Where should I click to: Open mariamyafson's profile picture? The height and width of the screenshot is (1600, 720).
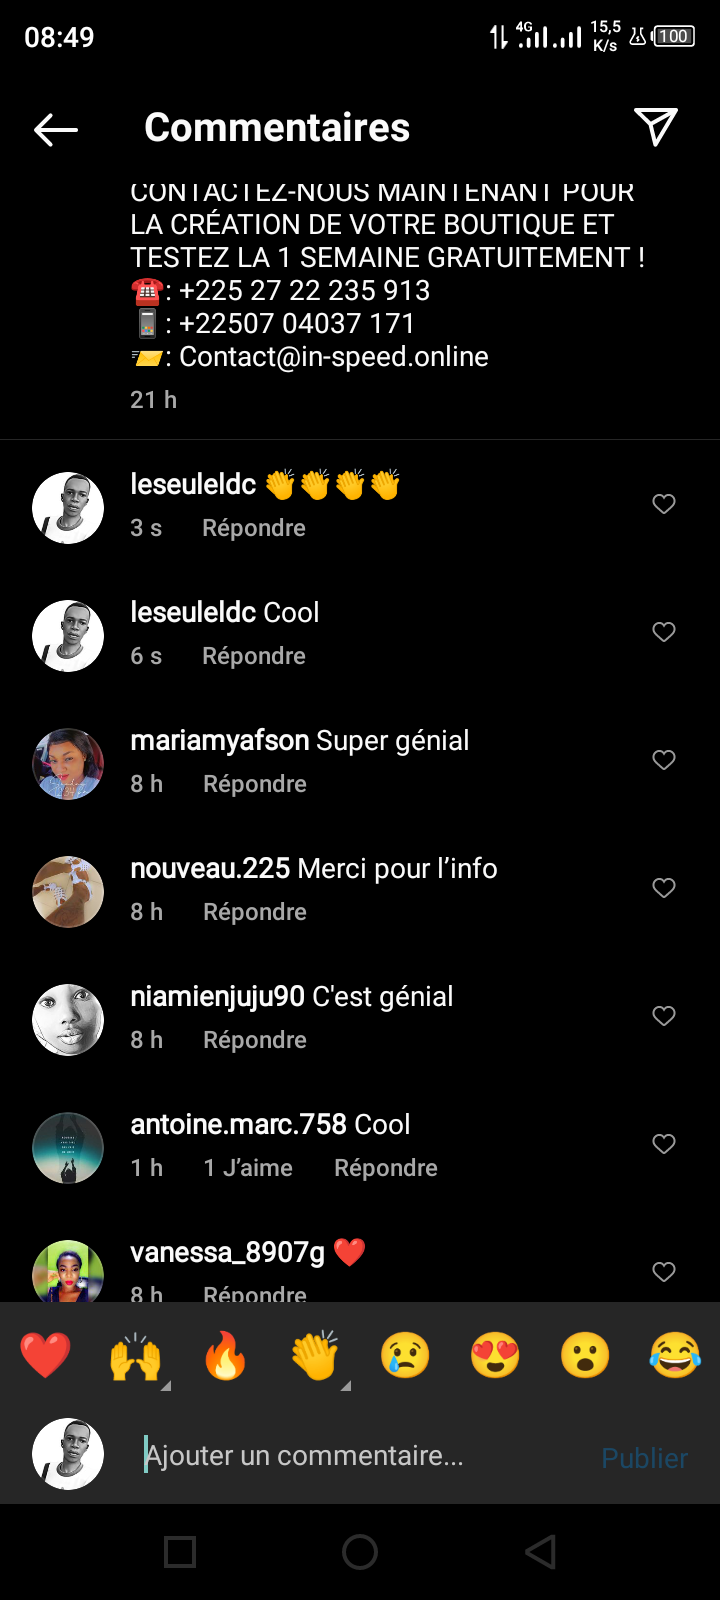pyautogui.click(x=68, y=764)
